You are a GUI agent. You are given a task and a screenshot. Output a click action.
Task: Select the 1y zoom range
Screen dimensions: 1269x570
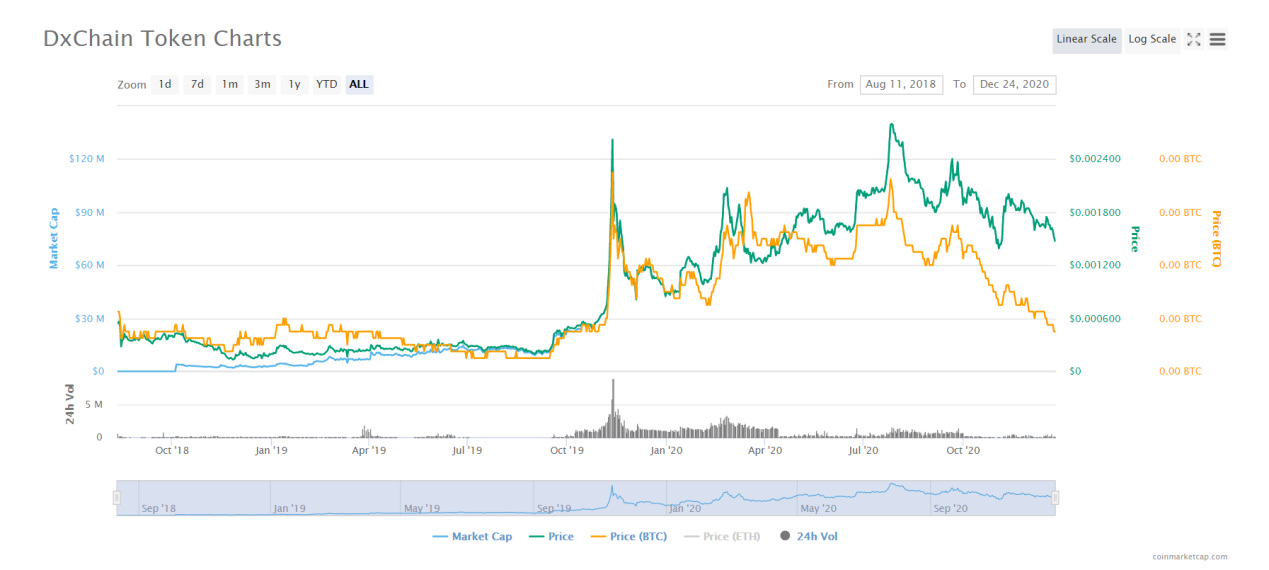[x=294, y=85]
